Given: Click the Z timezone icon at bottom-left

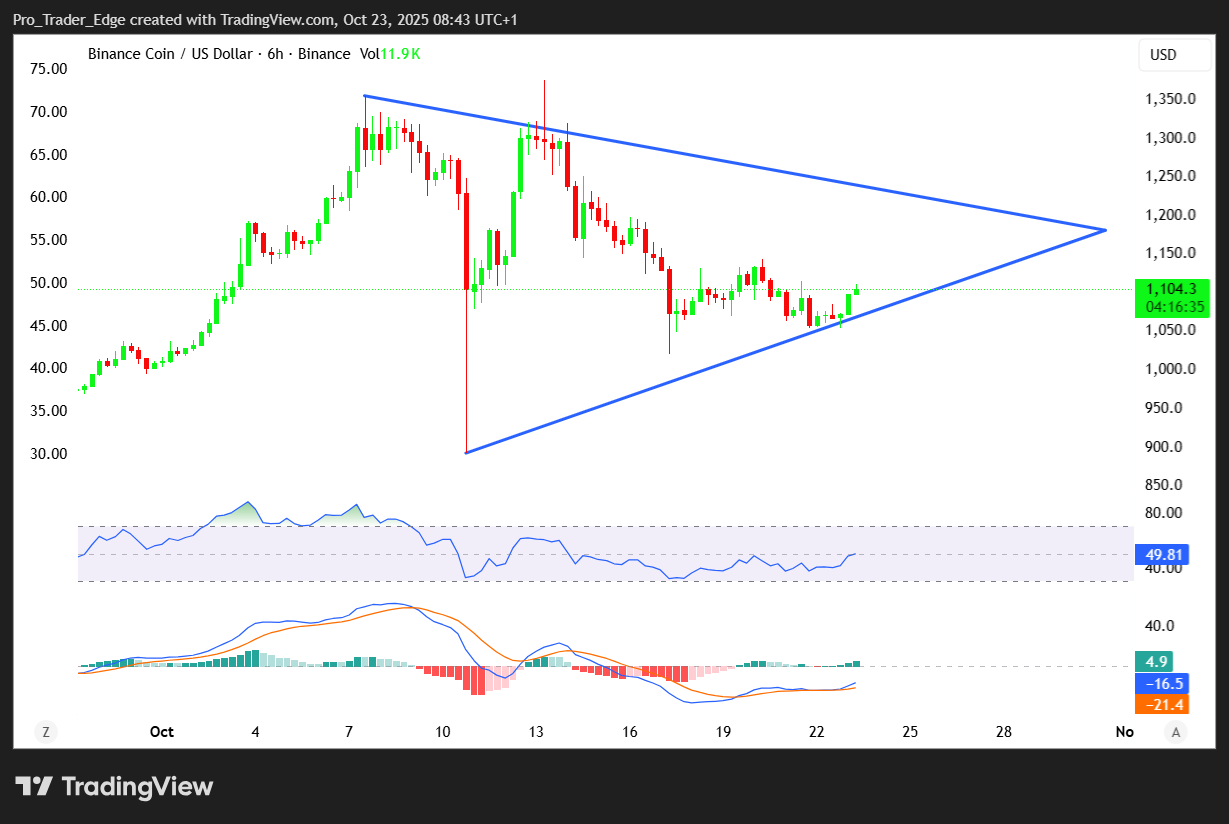Looking at the screenshot, I should point(45,732).
